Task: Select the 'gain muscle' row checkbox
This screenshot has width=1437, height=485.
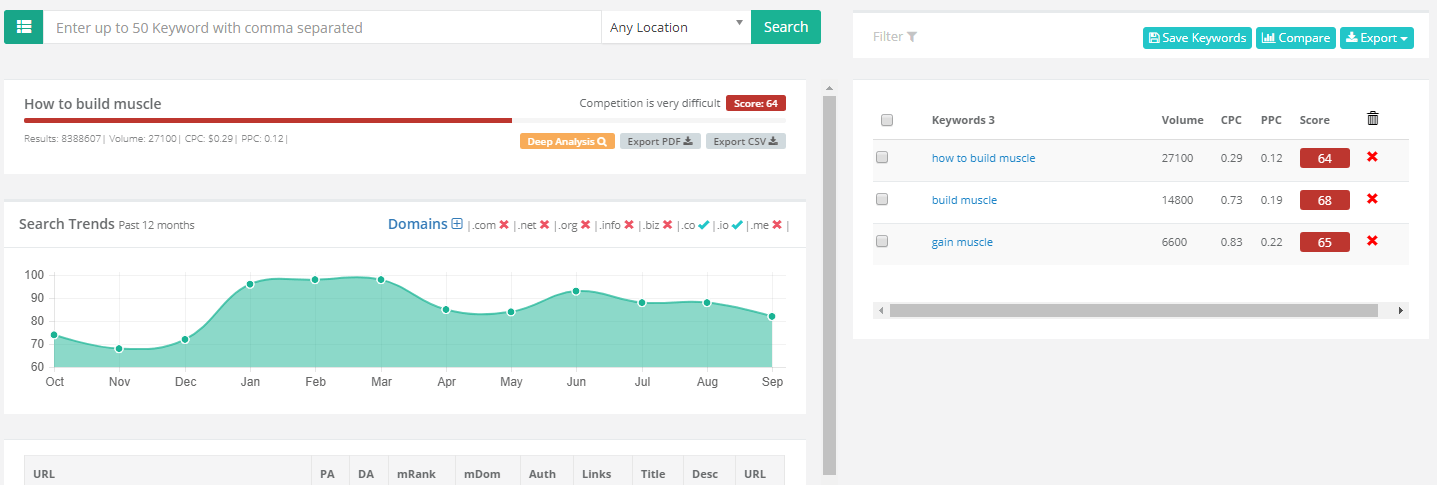Action: 882,241
